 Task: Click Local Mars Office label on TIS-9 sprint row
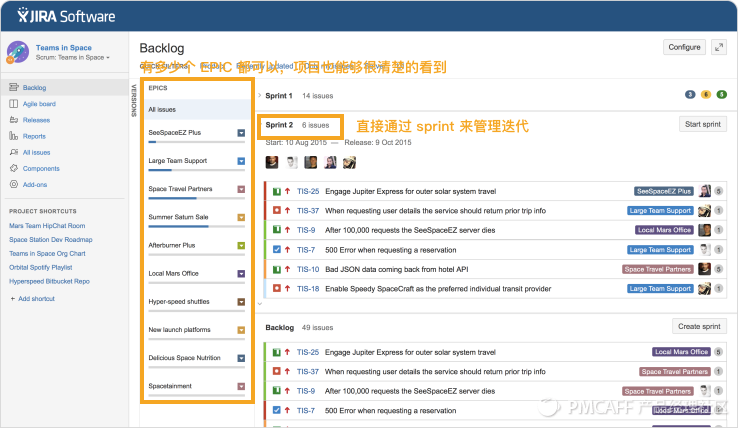664,230
